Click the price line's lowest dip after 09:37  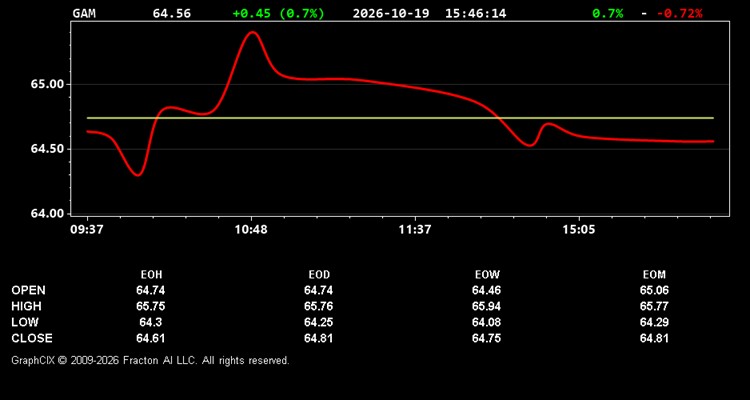pyautogui.click(x=138, y=175)
